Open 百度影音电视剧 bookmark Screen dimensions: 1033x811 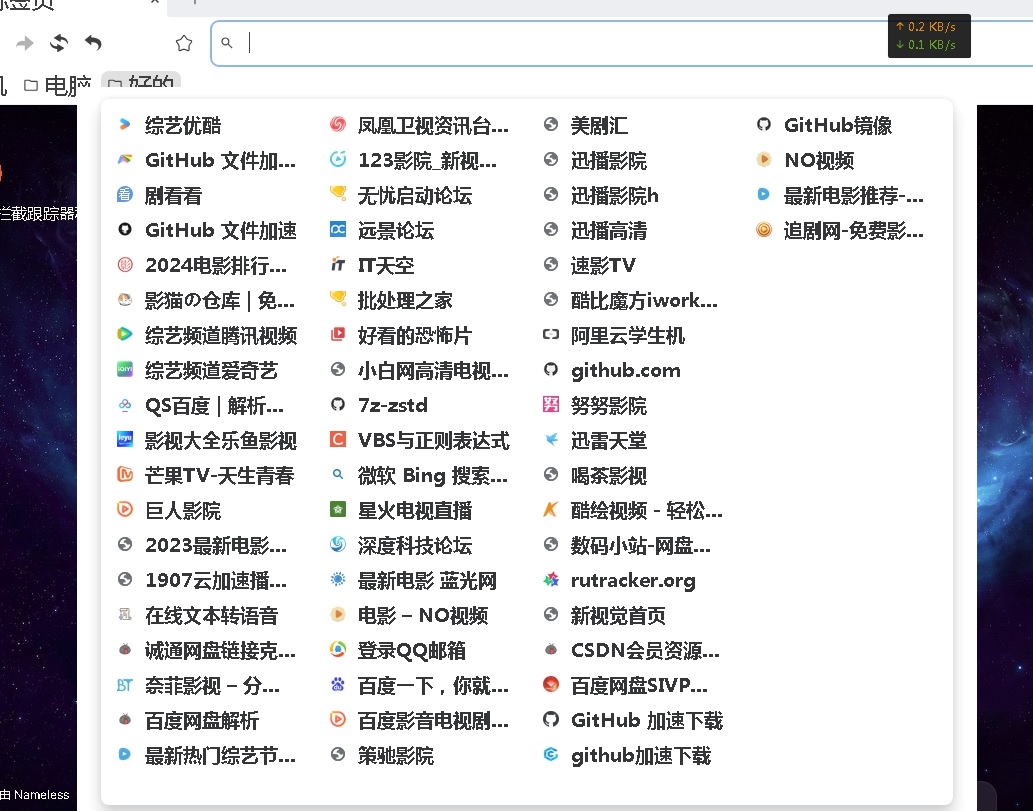tap(420, 720)
